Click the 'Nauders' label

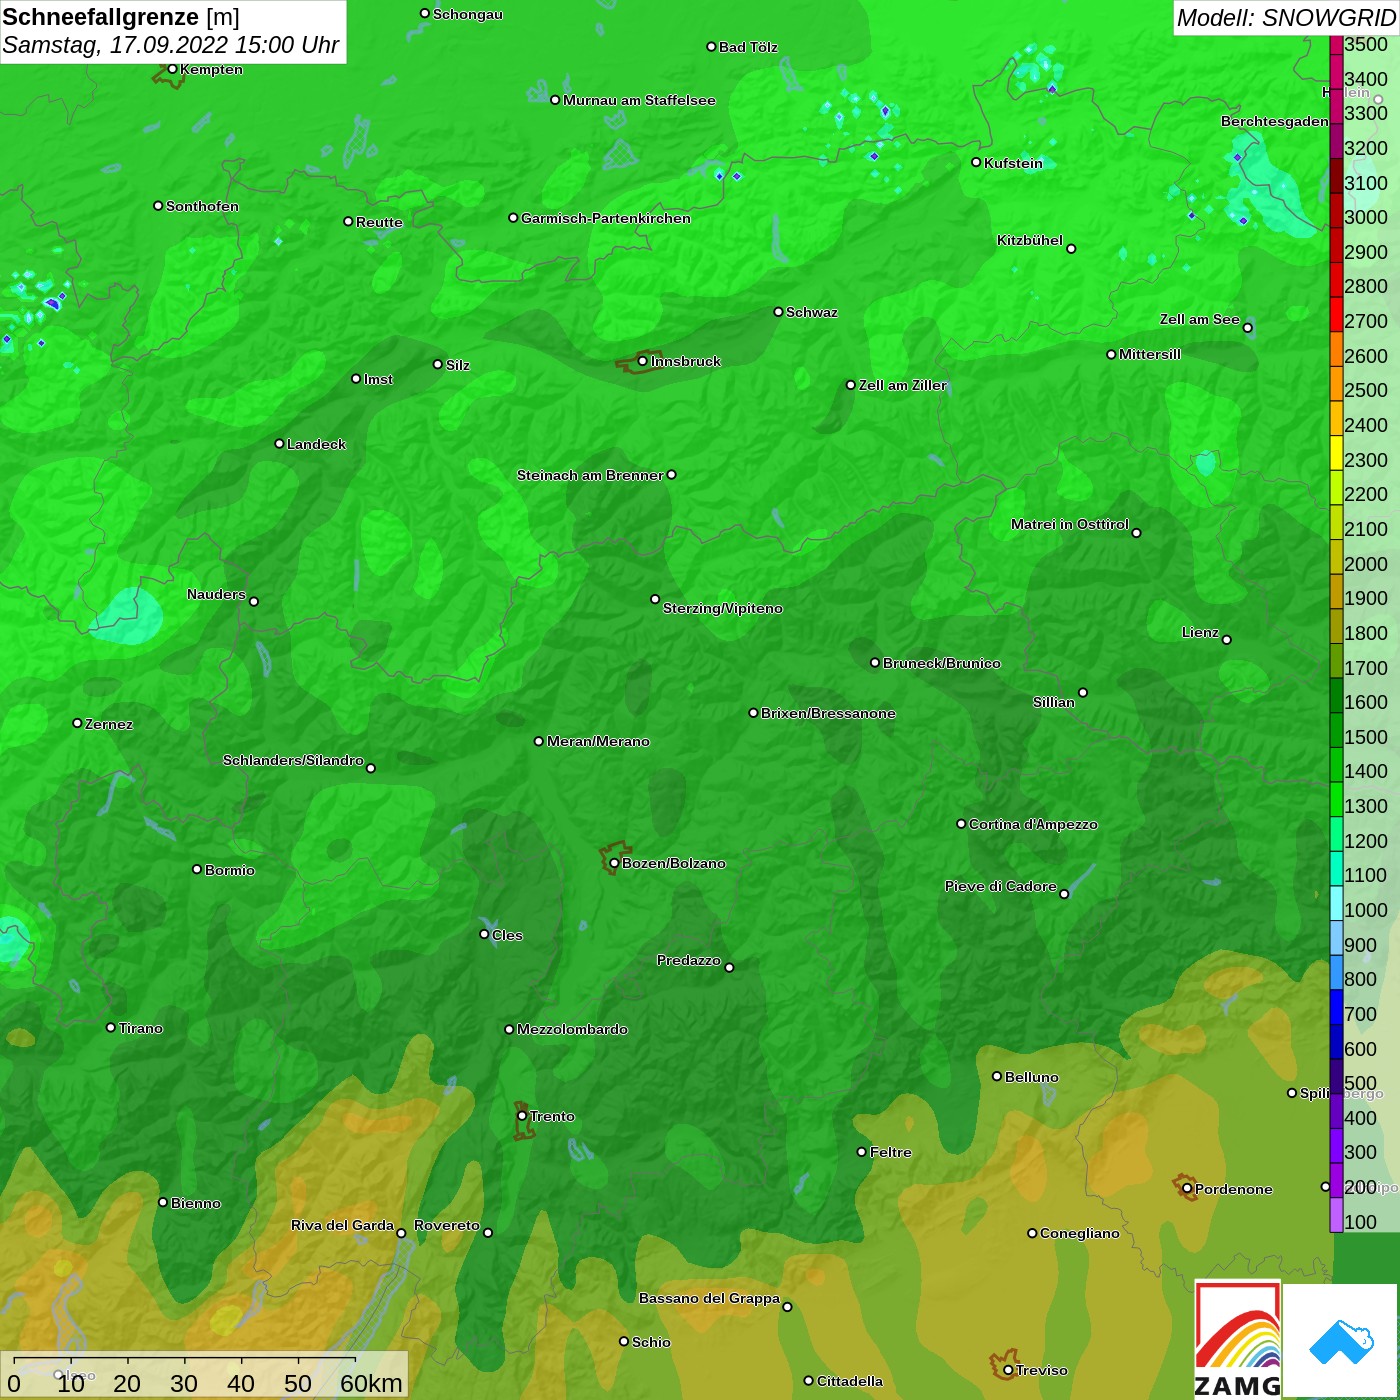click(216, 594)
